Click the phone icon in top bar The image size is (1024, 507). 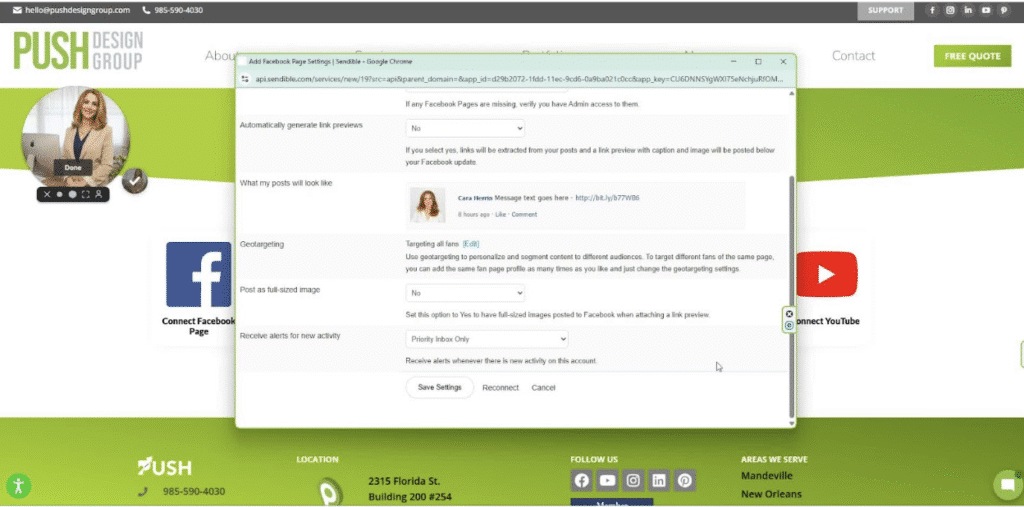pos(146,10)
